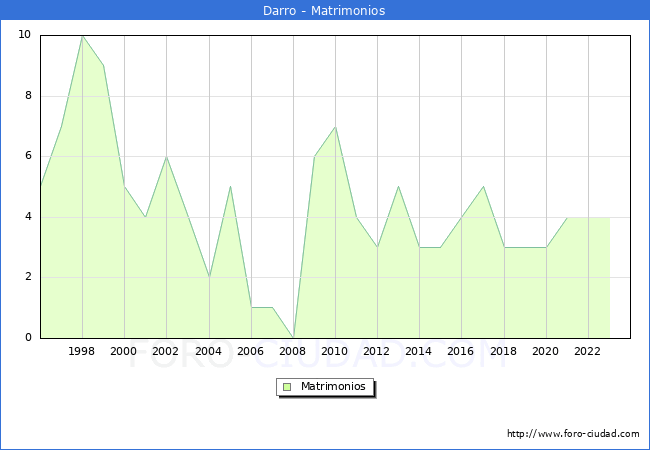Screen dimensions: 650x450
Task: Click the y-axis label 10
Action: 25,34
